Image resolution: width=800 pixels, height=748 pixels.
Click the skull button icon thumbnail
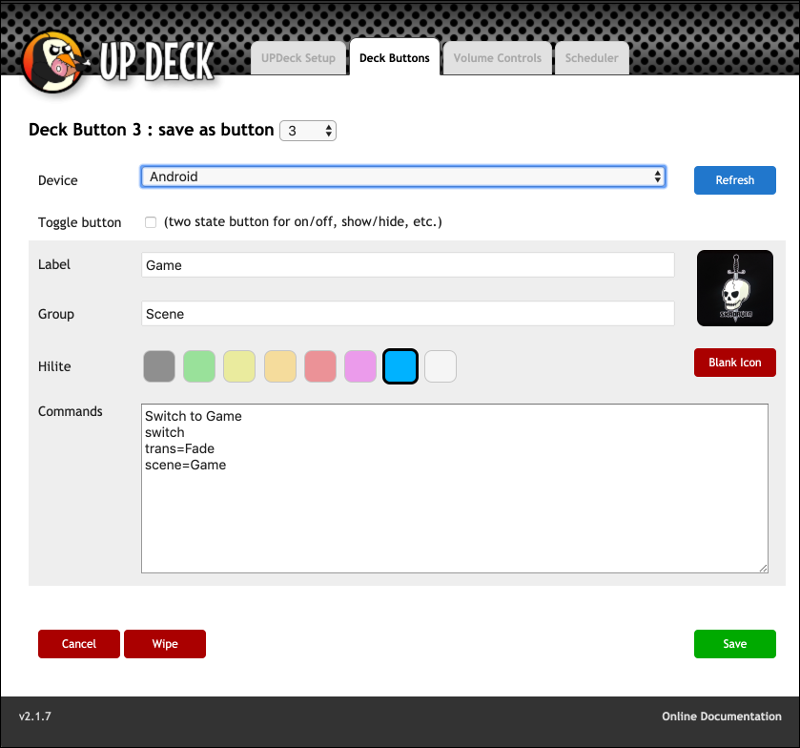pyautogui.click(x=734, y=288)
